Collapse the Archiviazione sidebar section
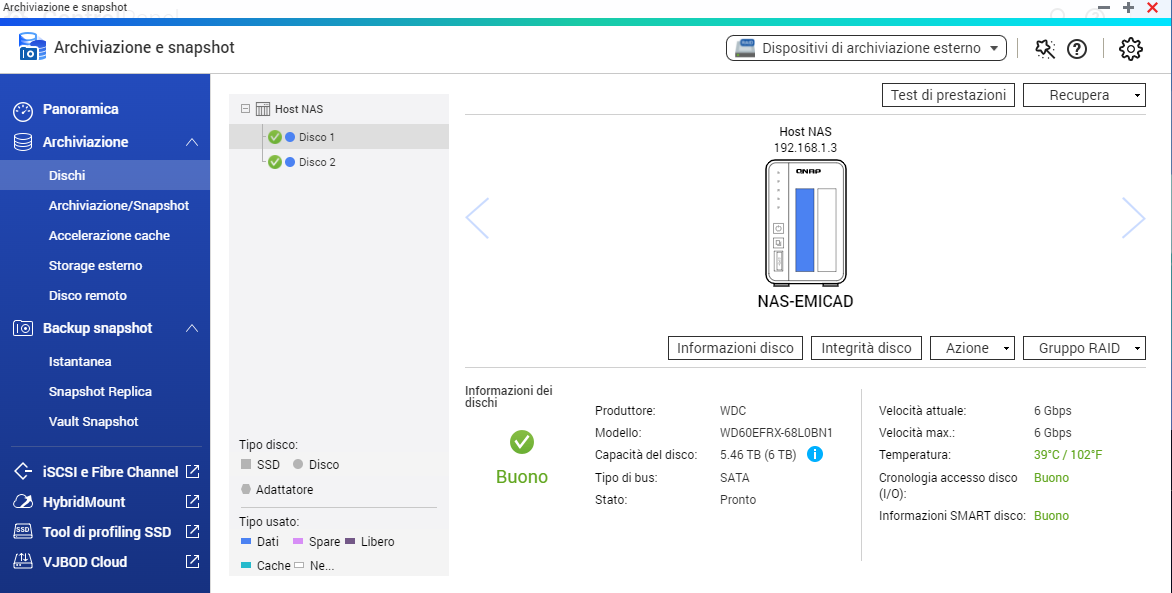Screen dimensions: 1172x593 (x=192, y=142)
